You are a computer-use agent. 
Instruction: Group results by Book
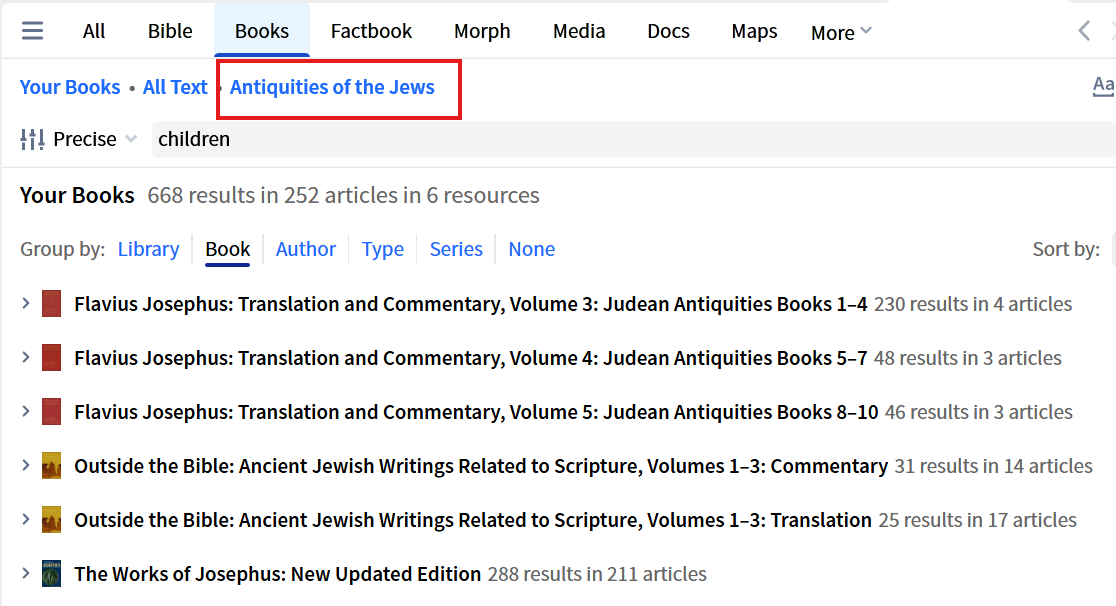click(x=228, y=249)
